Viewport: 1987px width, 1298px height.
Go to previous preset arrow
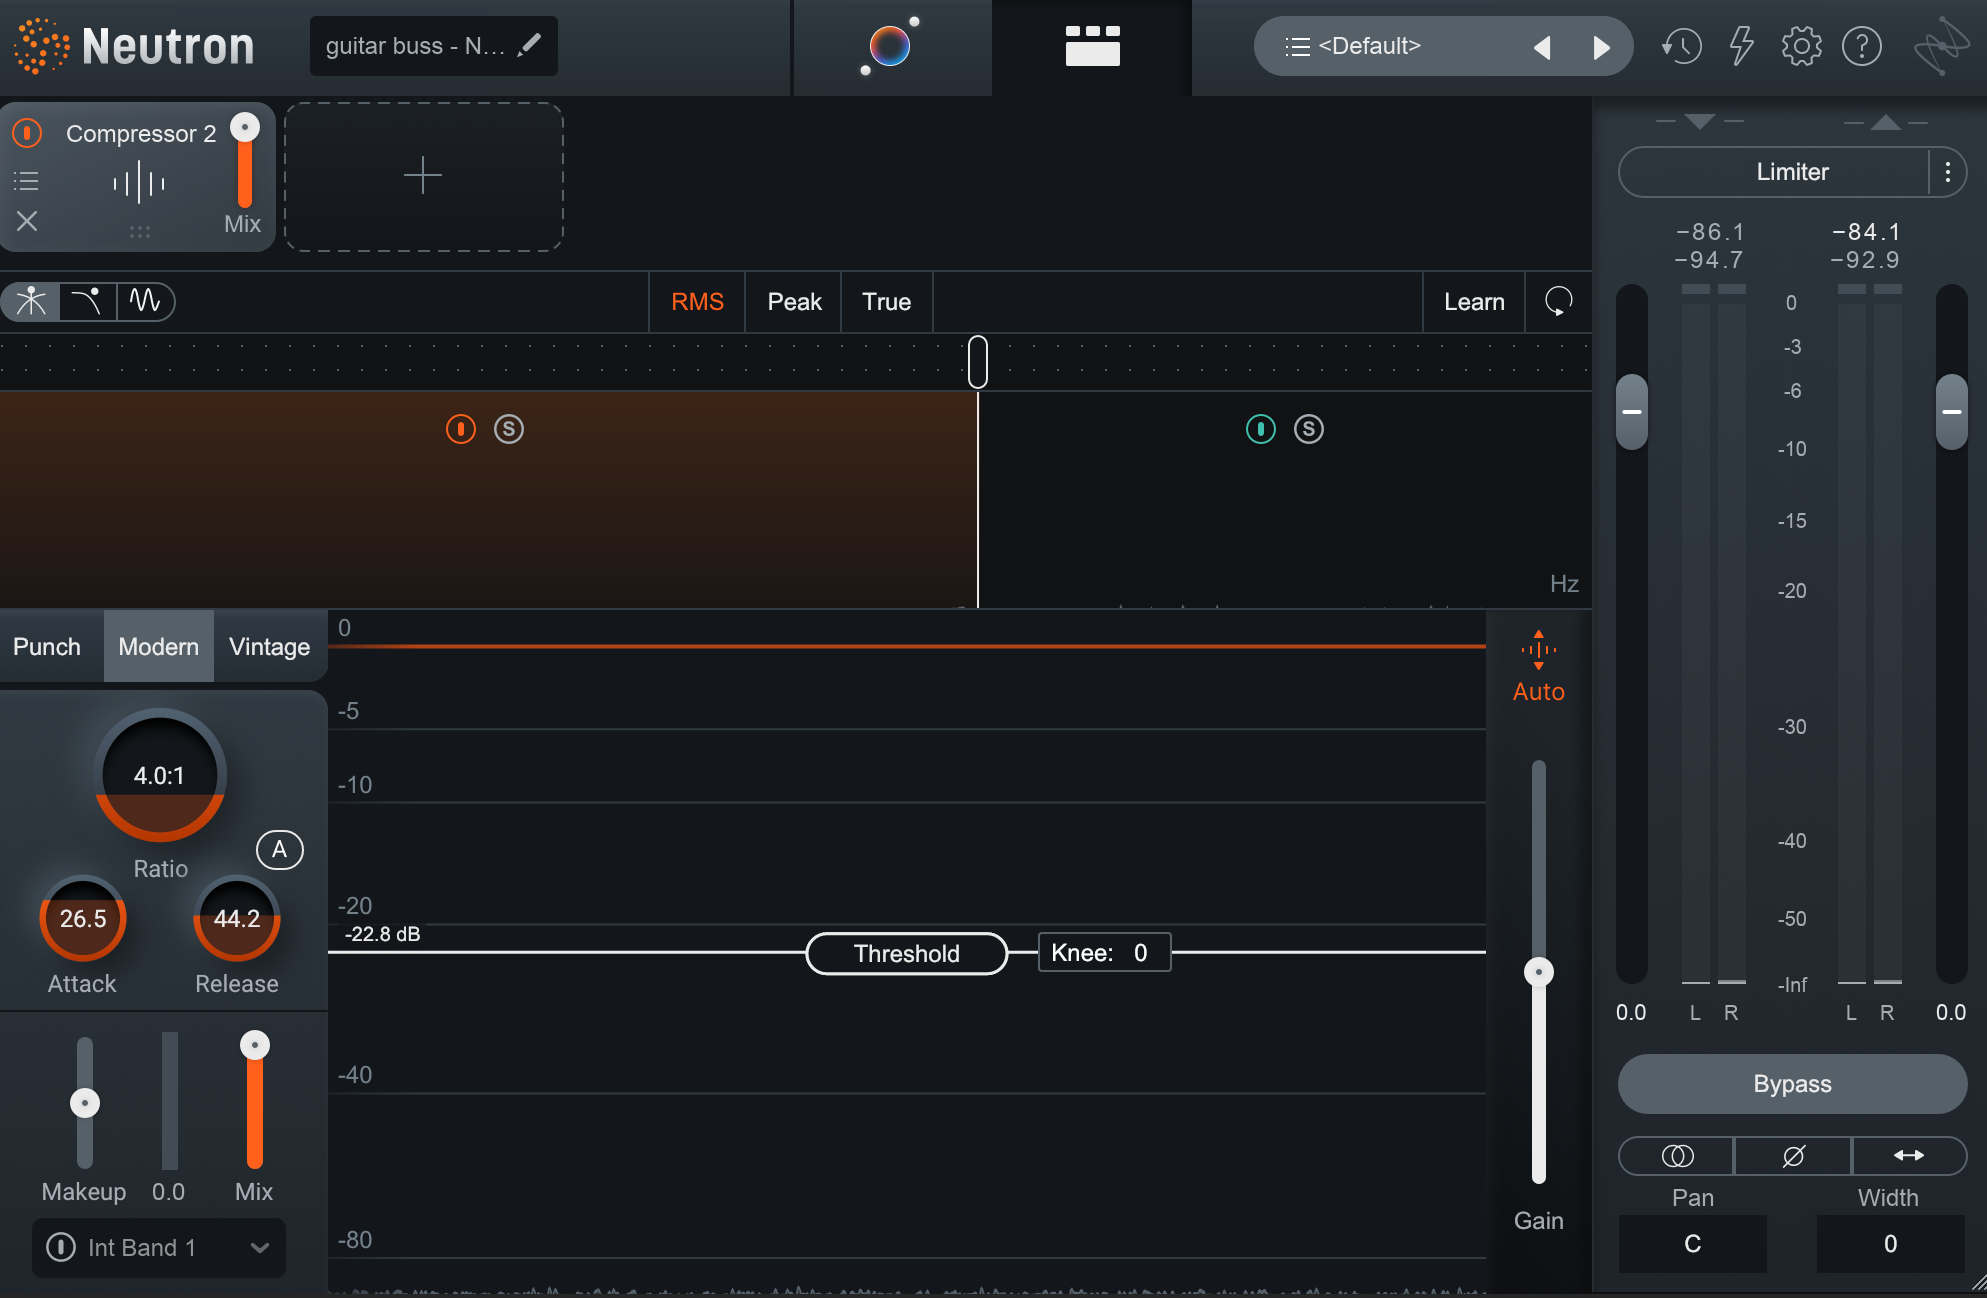pyautogui.click(x=1543, y=47)
